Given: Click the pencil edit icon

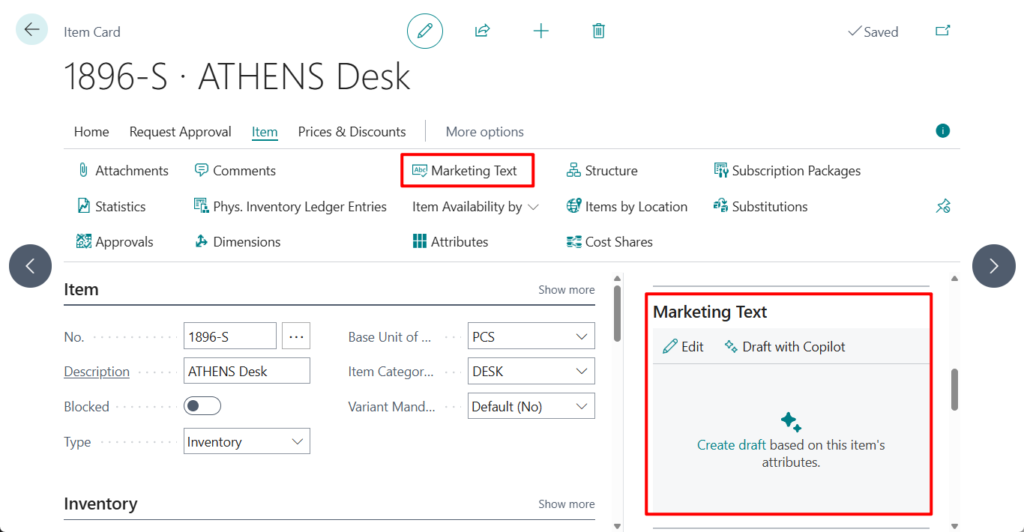Looking at the screenshot, I should point(425,31).
